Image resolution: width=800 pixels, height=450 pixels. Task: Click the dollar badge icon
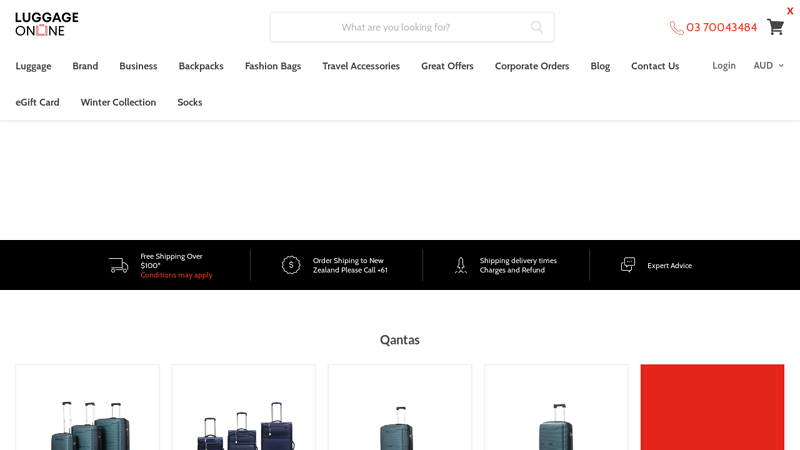(291, 265)
